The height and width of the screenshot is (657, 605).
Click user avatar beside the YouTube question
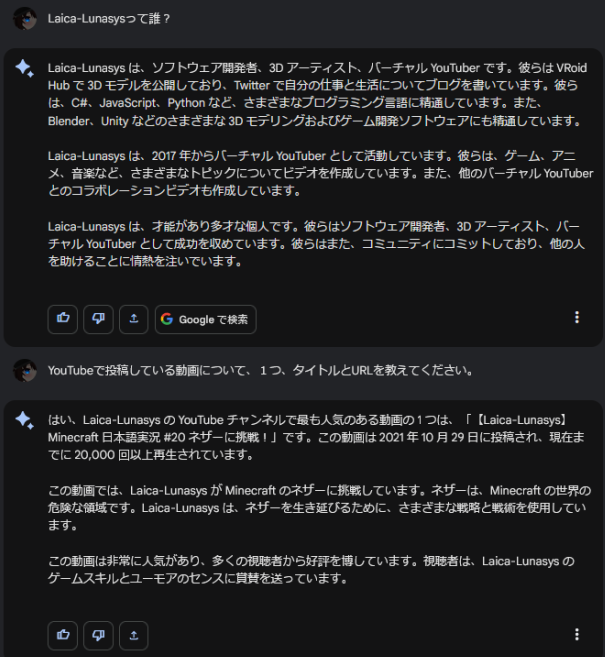click(25, 370)
